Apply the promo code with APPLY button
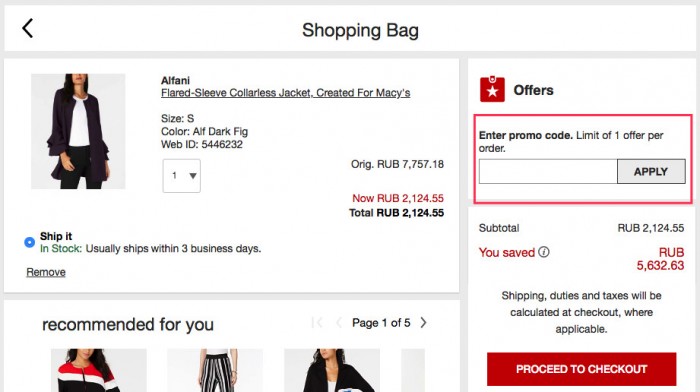 (651, 171)
